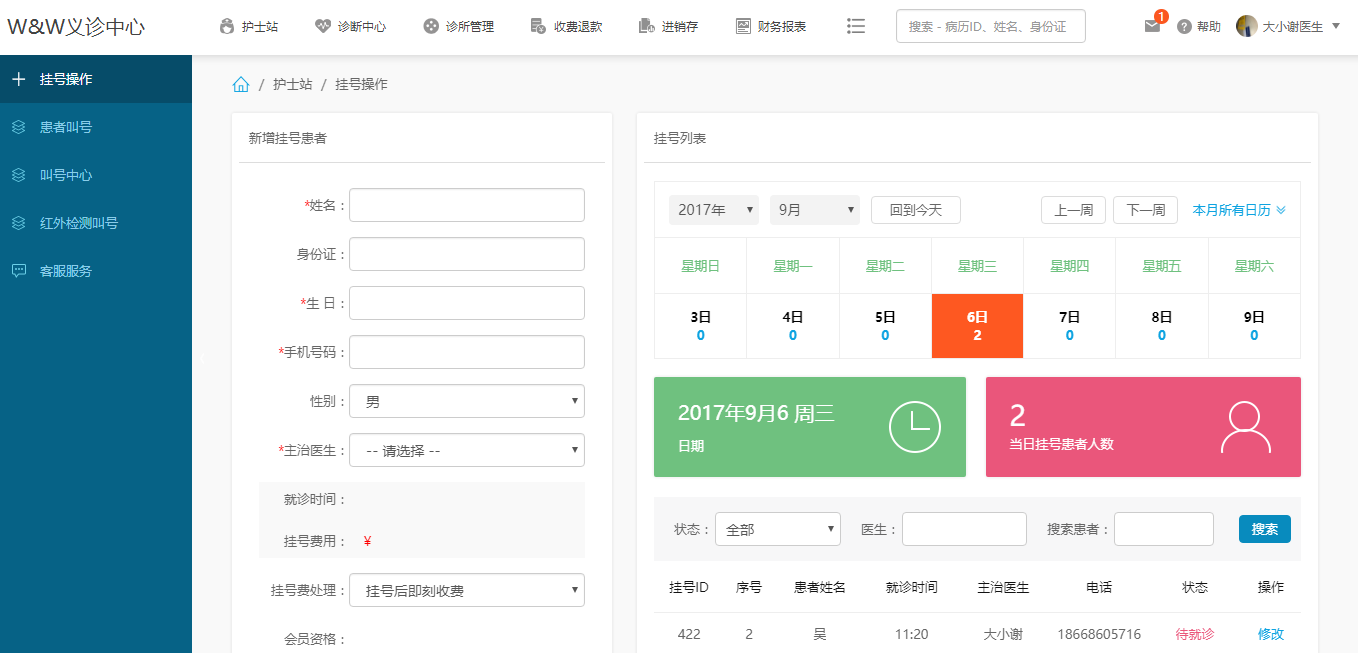This screenshot has height=653, width=1358.
Task: Click the 进销存 inventory icon
Action: 646,26
